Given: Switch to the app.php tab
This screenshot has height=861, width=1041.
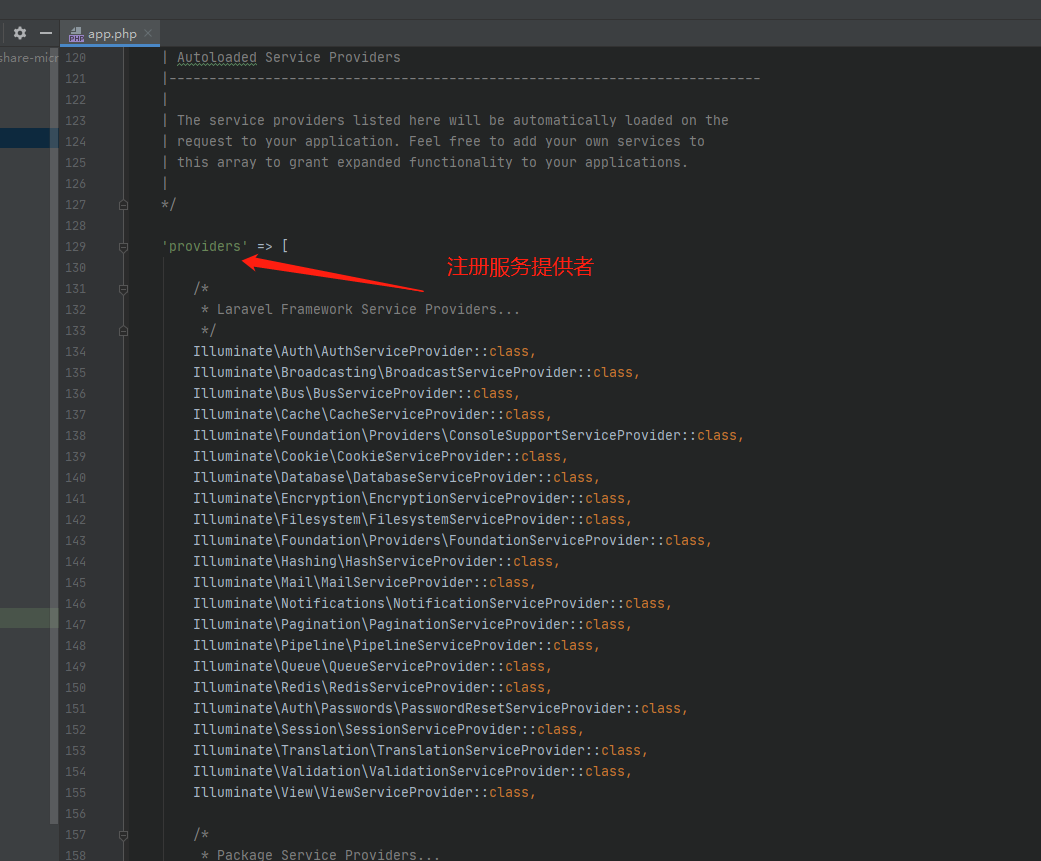Looking at the screenshot, I should [112, 34].
